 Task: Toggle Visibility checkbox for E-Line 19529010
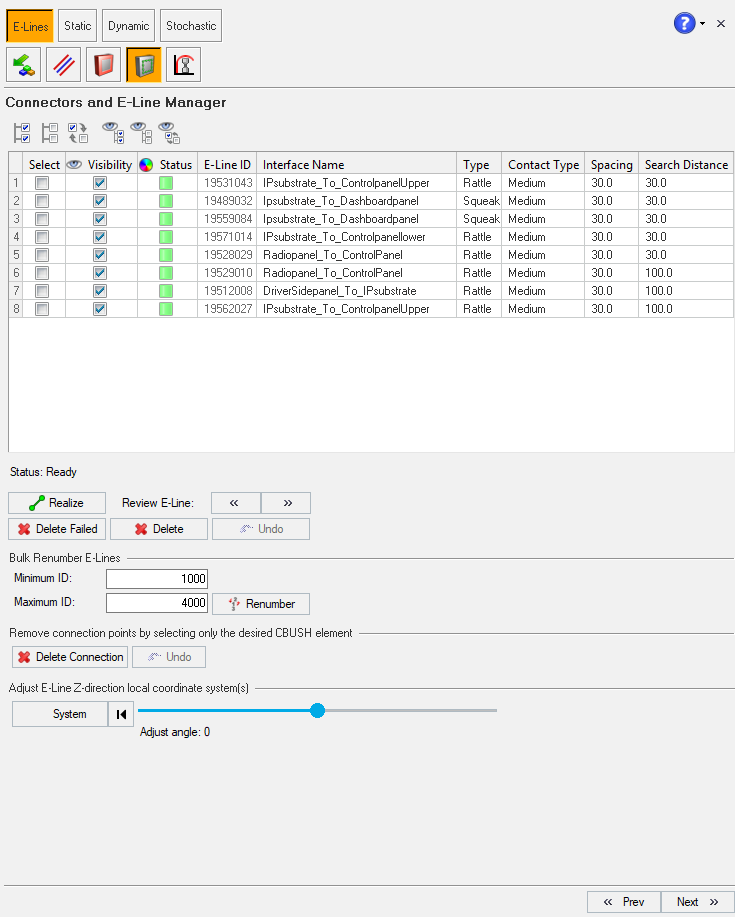(x=100, y=273)
